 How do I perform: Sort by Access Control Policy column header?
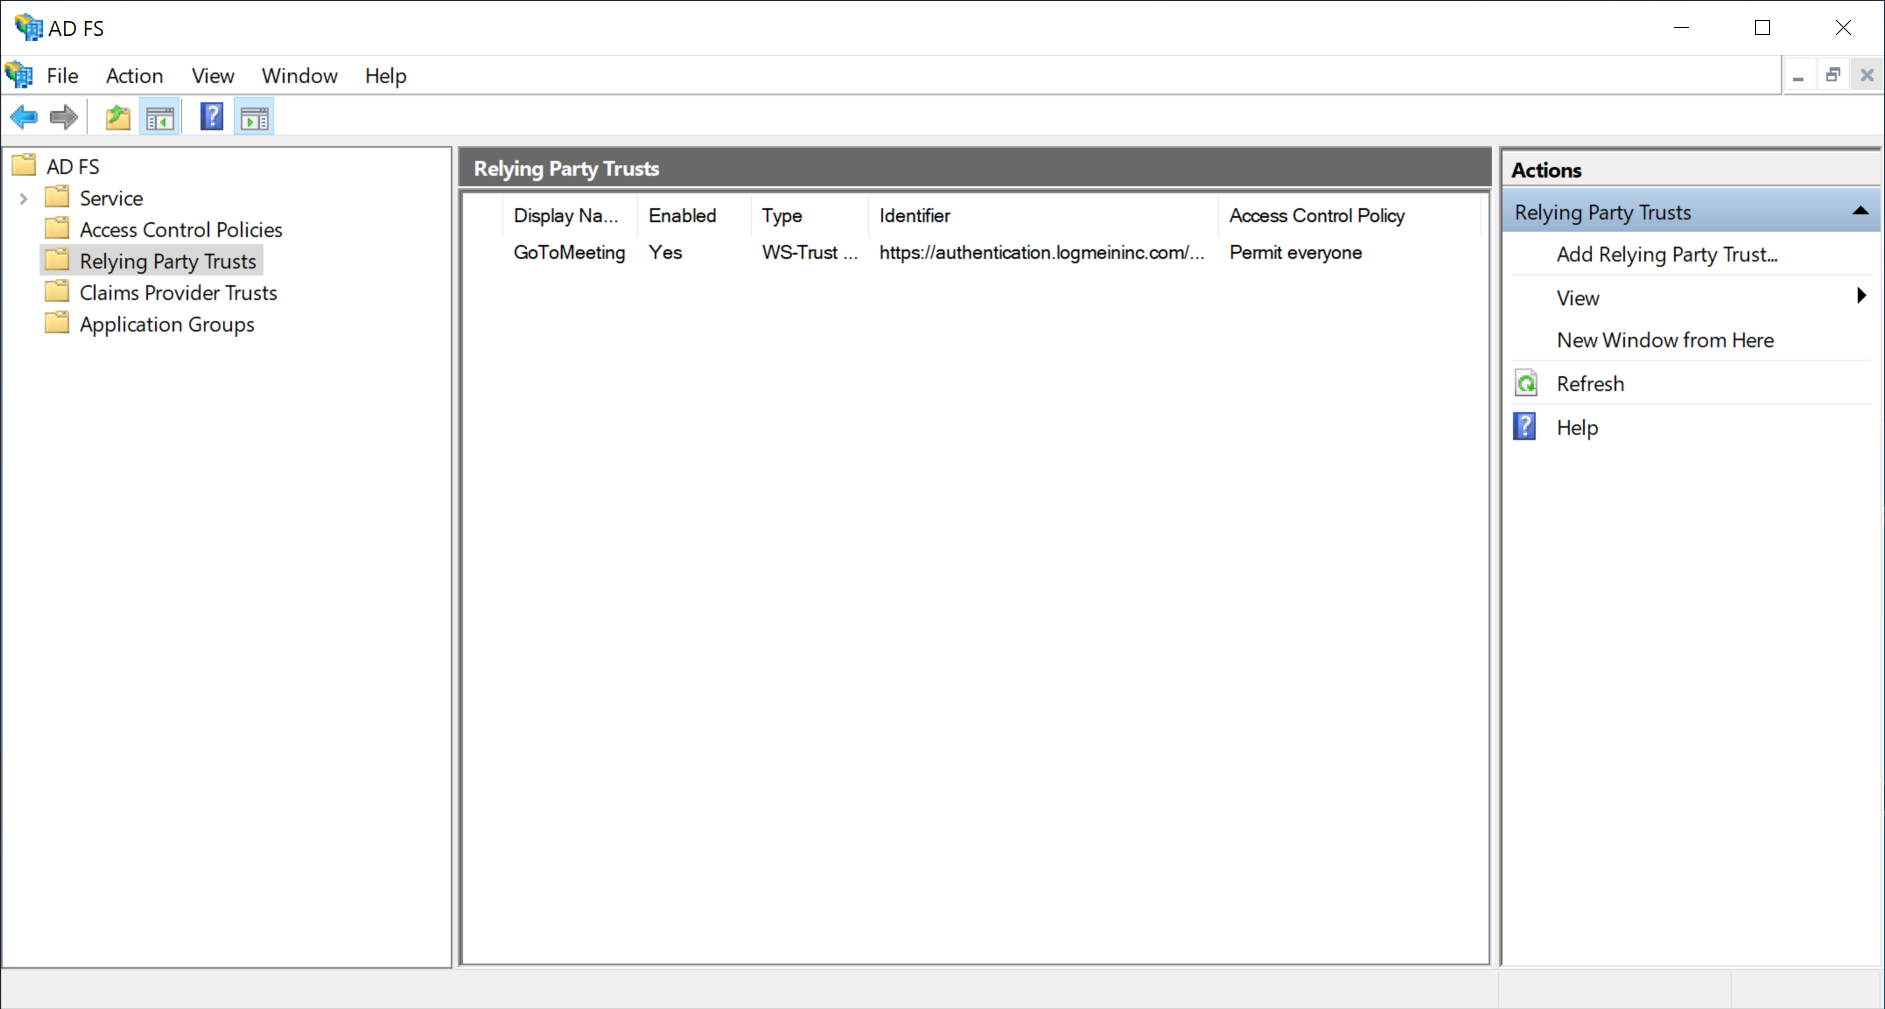pyautogui.click(x=1316, y=216)
